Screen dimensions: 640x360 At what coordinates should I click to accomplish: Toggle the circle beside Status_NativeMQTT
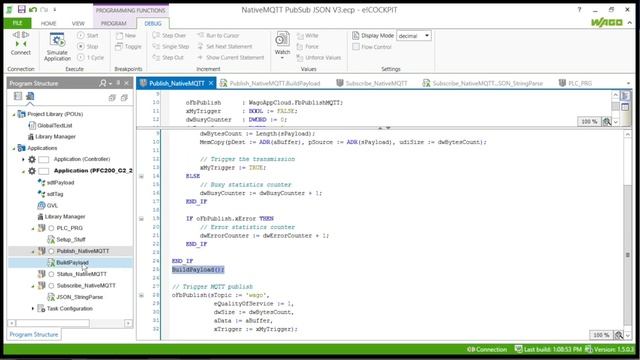tap(51, 274)
